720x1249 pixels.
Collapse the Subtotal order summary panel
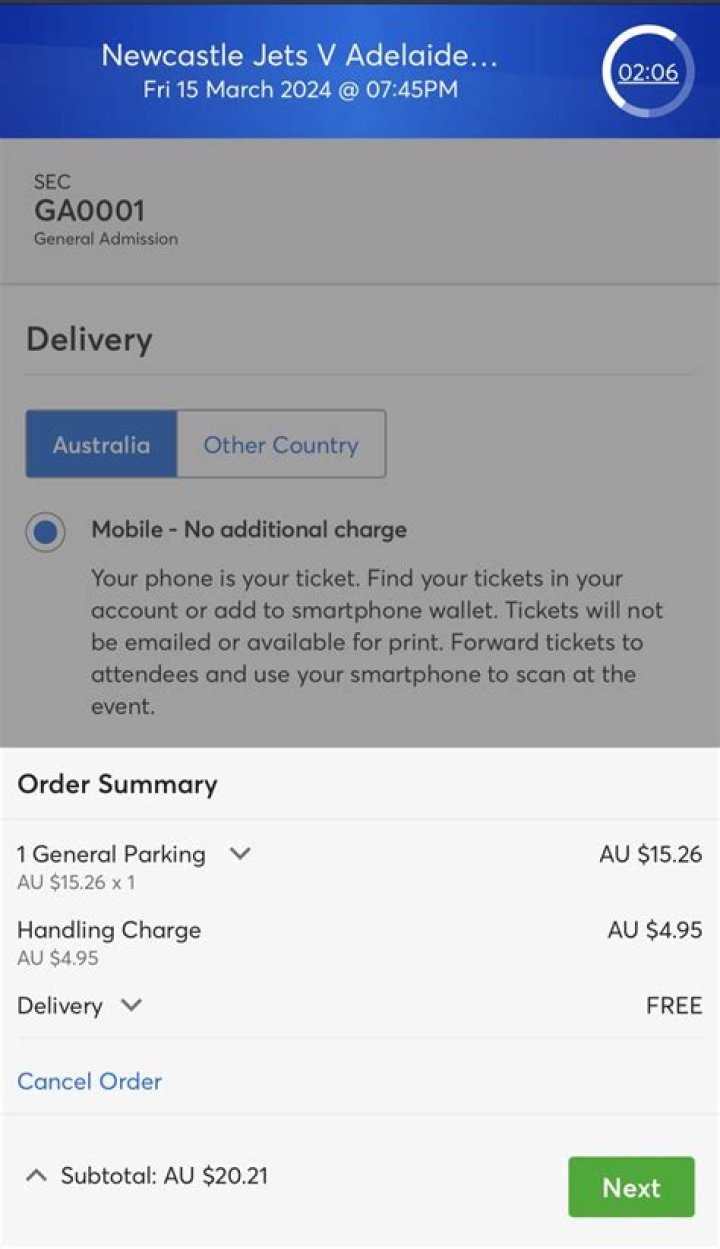pyautogui.click(x=36, y=1176)
